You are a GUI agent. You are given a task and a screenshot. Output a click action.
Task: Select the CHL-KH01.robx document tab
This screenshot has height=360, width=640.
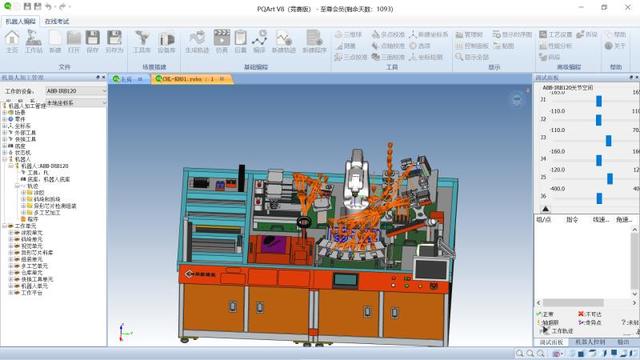tap(192, 79)
